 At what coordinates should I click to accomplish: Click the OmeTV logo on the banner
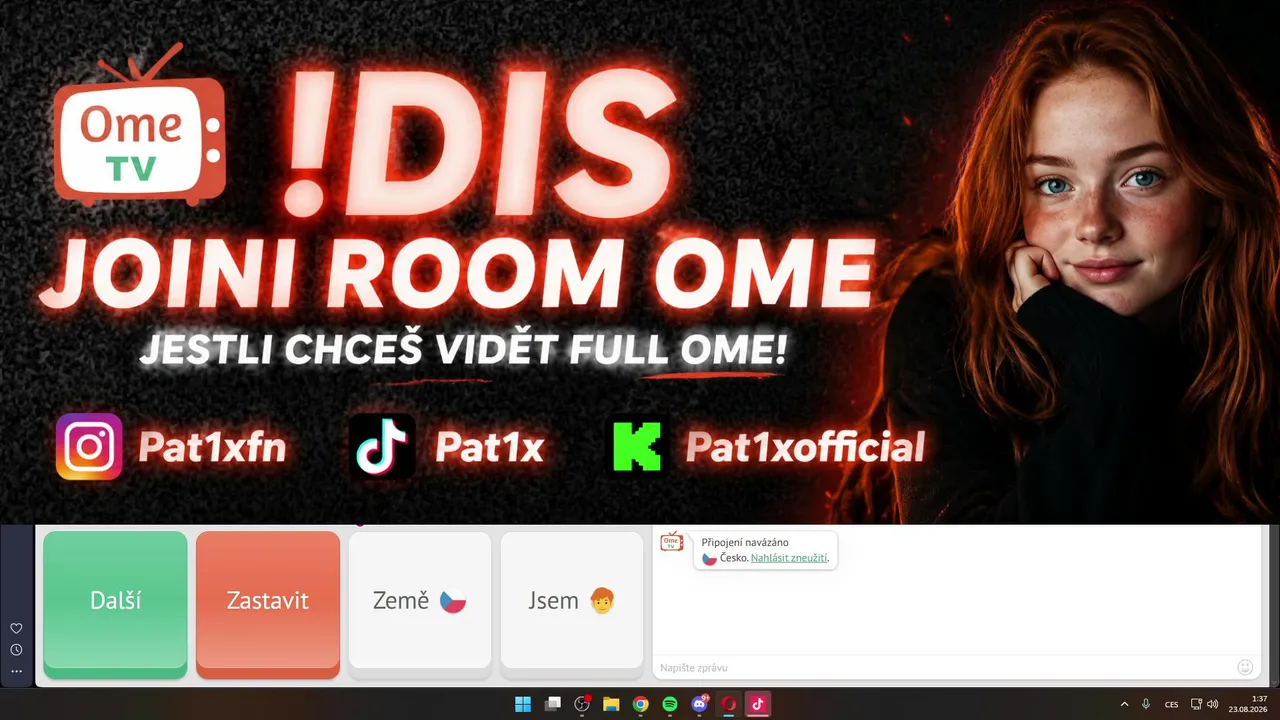[x=139, y=125]
